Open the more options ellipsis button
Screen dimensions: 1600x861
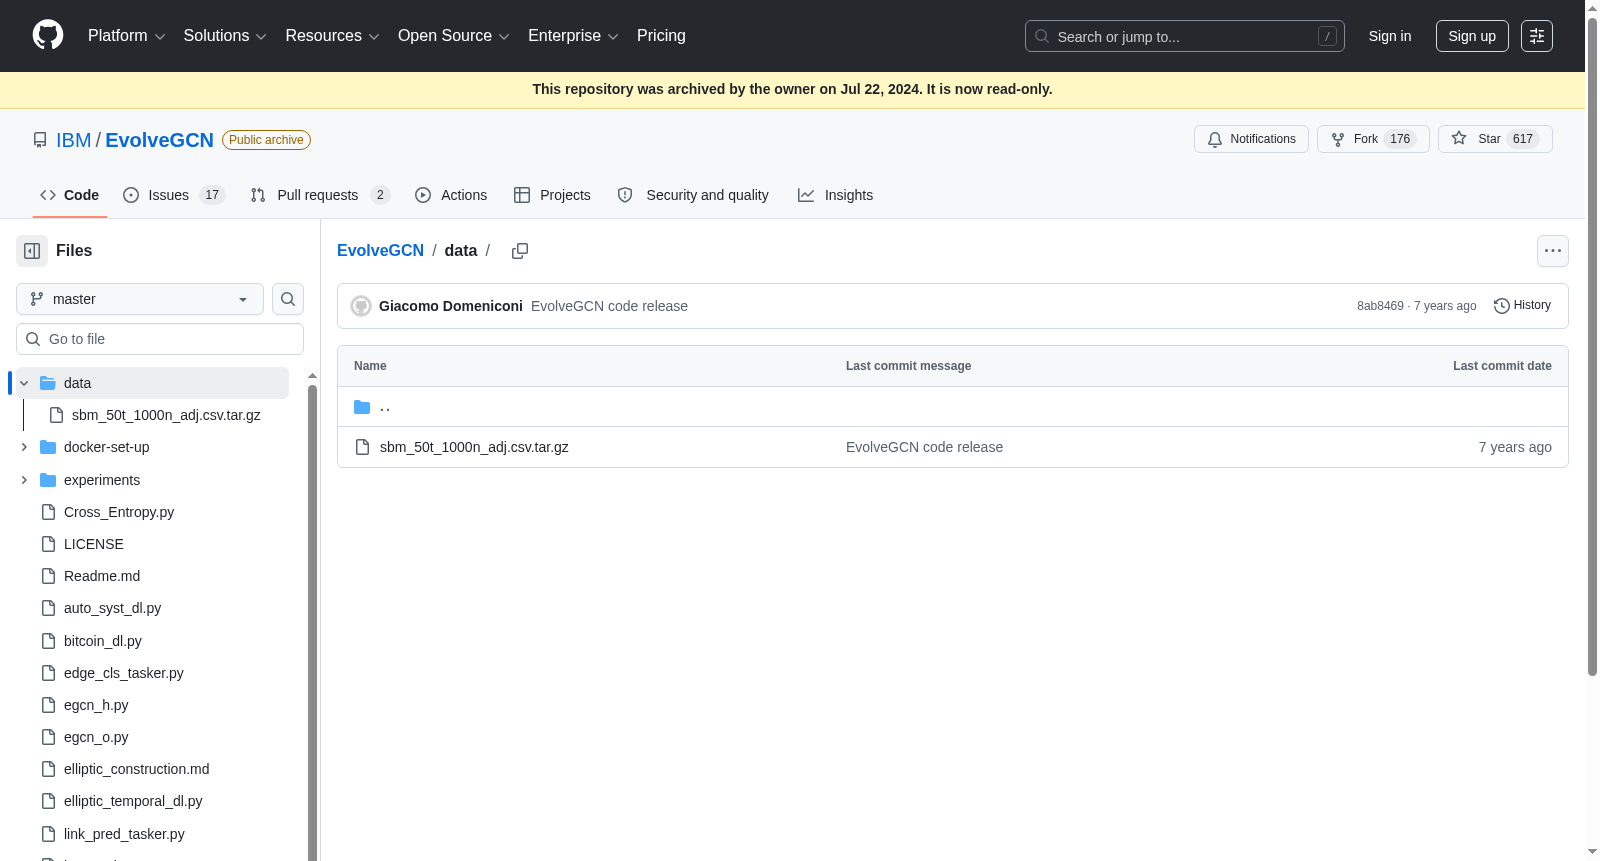[1553, 251]
